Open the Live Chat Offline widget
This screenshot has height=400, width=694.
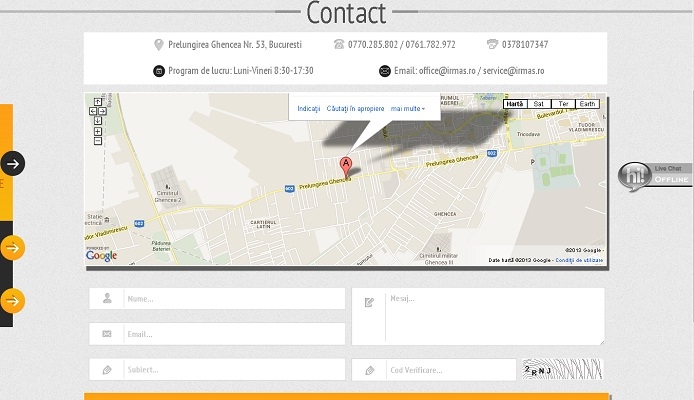(655, 175)
